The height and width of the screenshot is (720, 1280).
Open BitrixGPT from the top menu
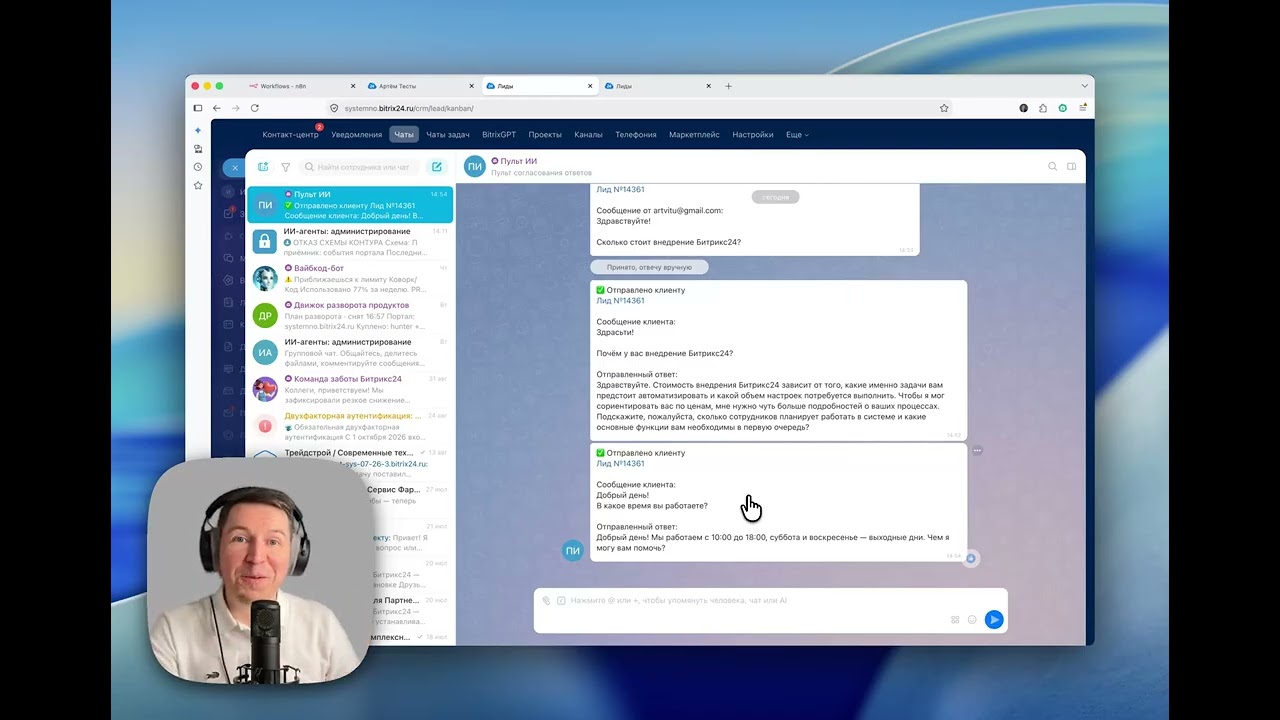click(x=499, y=134)
